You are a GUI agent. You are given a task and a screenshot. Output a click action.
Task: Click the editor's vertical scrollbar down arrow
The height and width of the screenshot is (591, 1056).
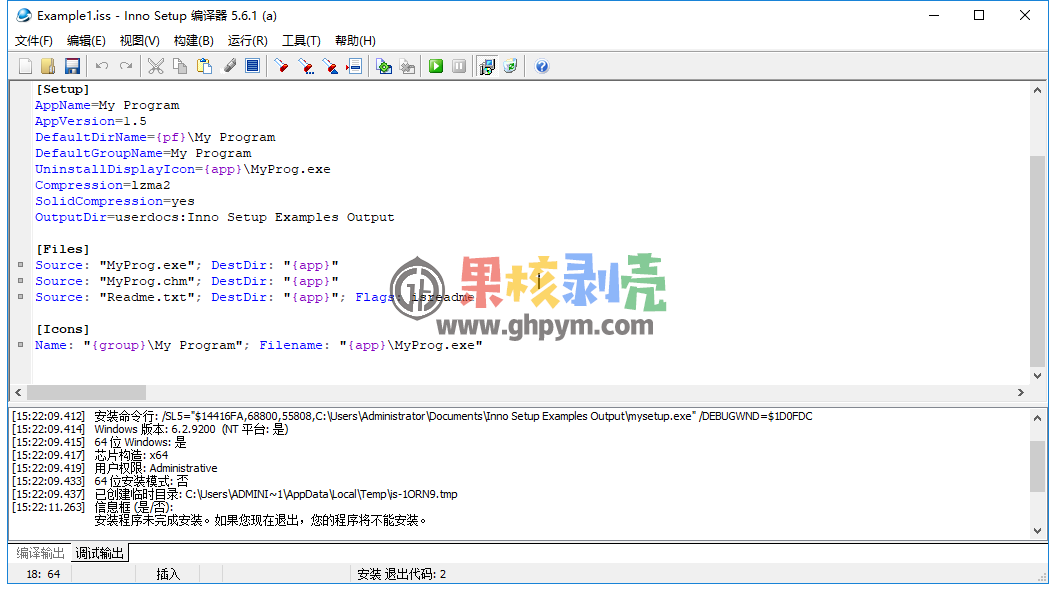click(1037, 376)
